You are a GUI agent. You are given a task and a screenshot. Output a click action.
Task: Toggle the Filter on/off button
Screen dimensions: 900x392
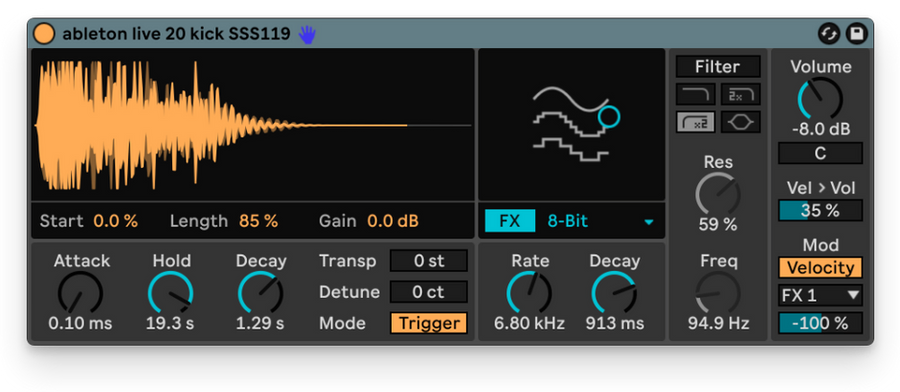tap(718, 67)
